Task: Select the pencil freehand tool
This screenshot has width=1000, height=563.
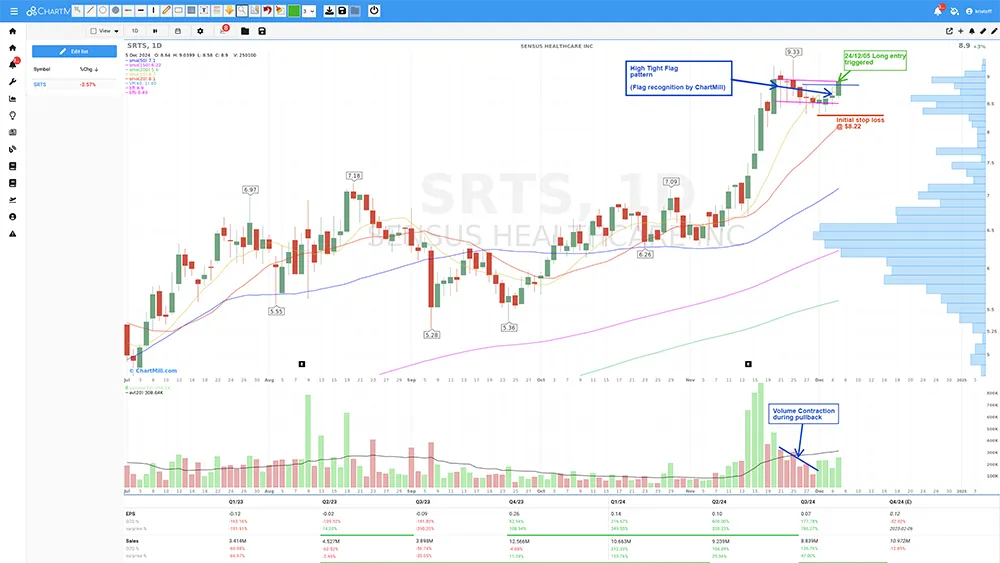Action: click(x=166, y=10)
